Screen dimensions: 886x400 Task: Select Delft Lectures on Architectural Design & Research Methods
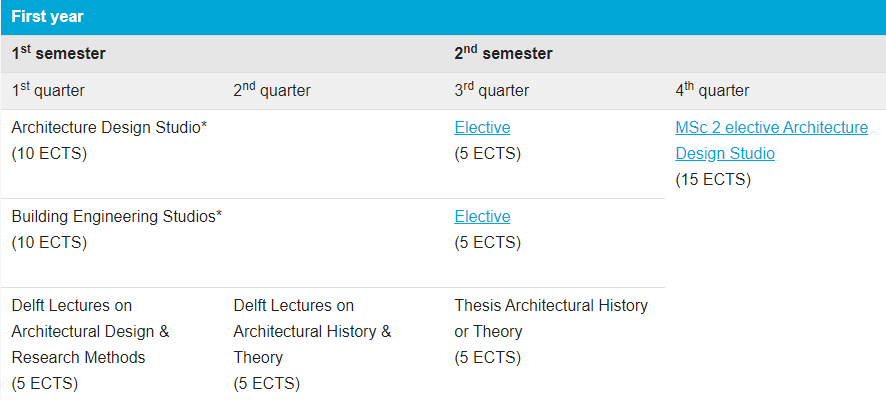[x=91, y=331]
